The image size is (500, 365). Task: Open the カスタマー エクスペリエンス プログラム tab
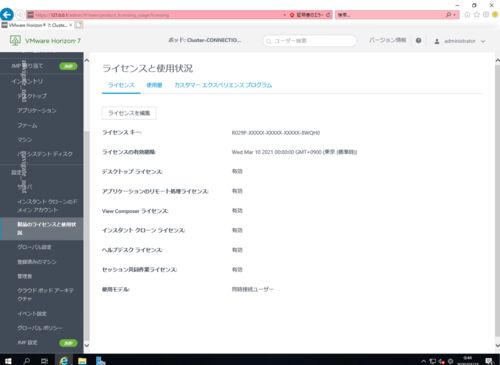click(x=223, y=85)
